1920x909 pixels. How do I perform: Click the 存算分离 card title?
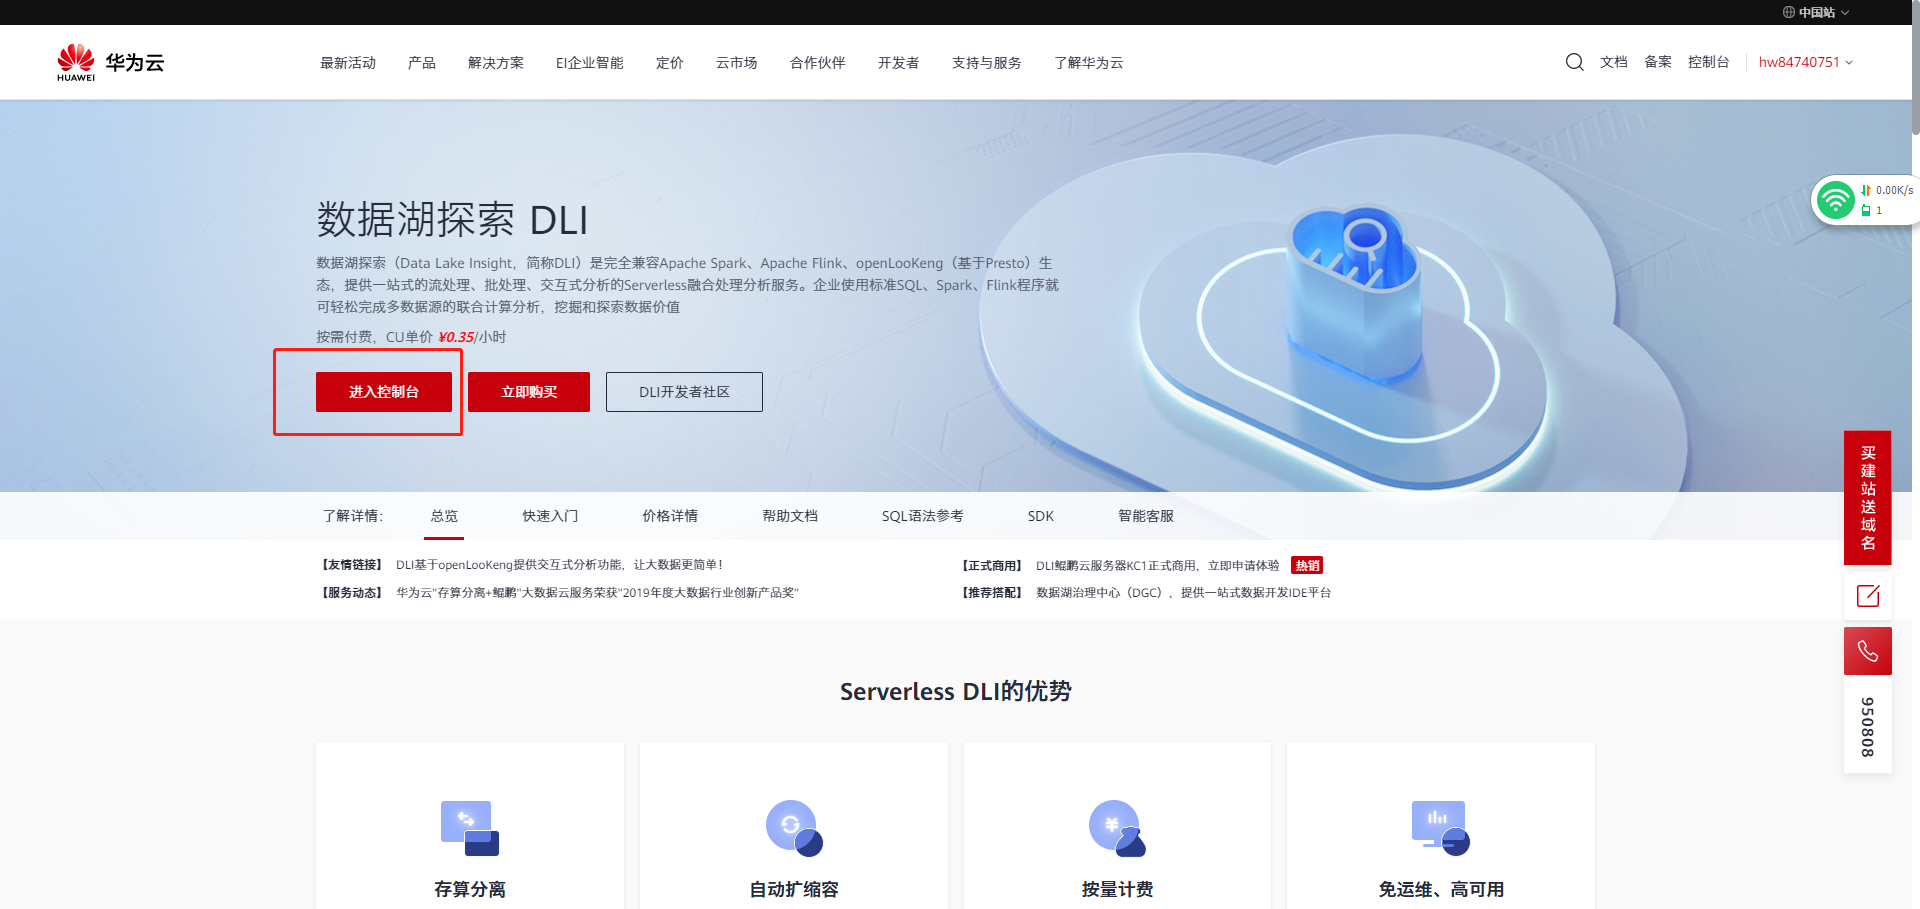pyautogui.click(x=470, y=889)
